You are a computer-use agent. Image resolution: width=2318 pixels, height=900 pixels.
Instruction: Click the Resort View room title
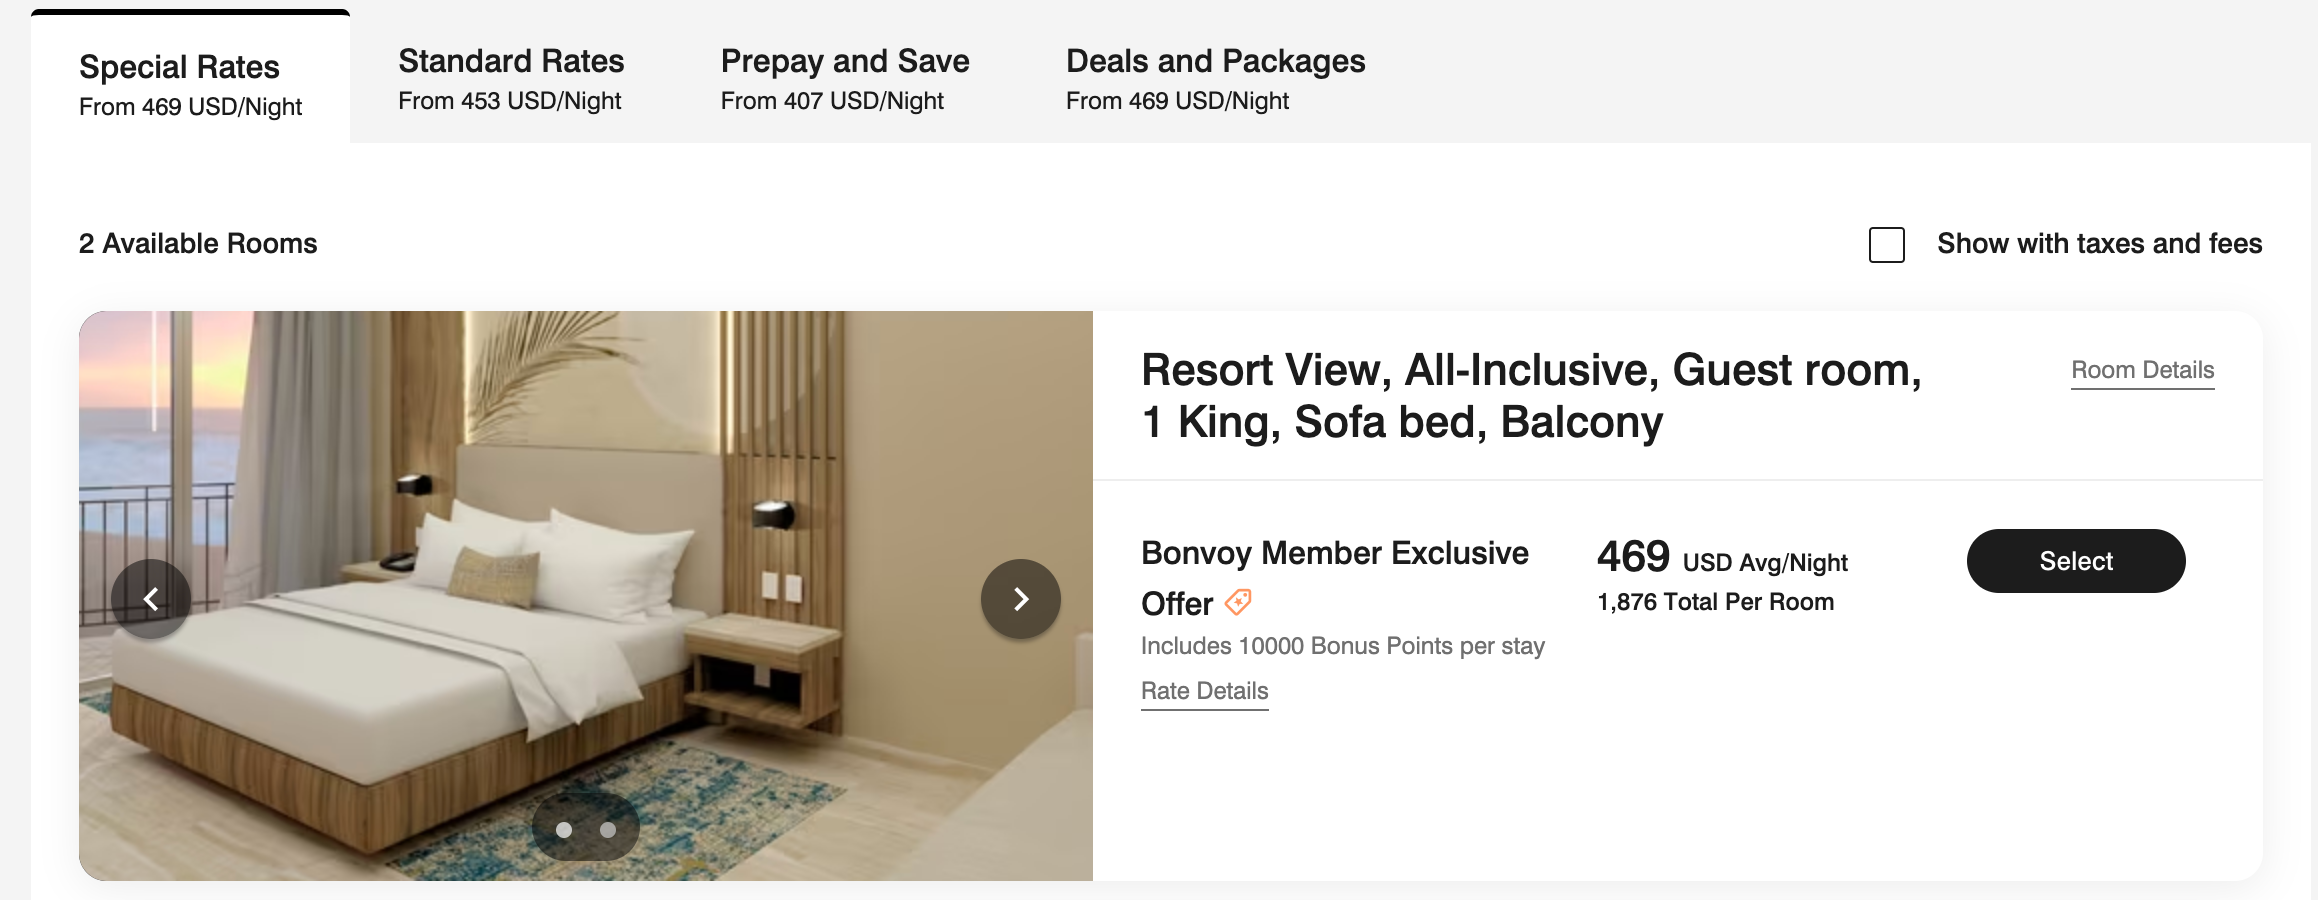(1530, 396)
